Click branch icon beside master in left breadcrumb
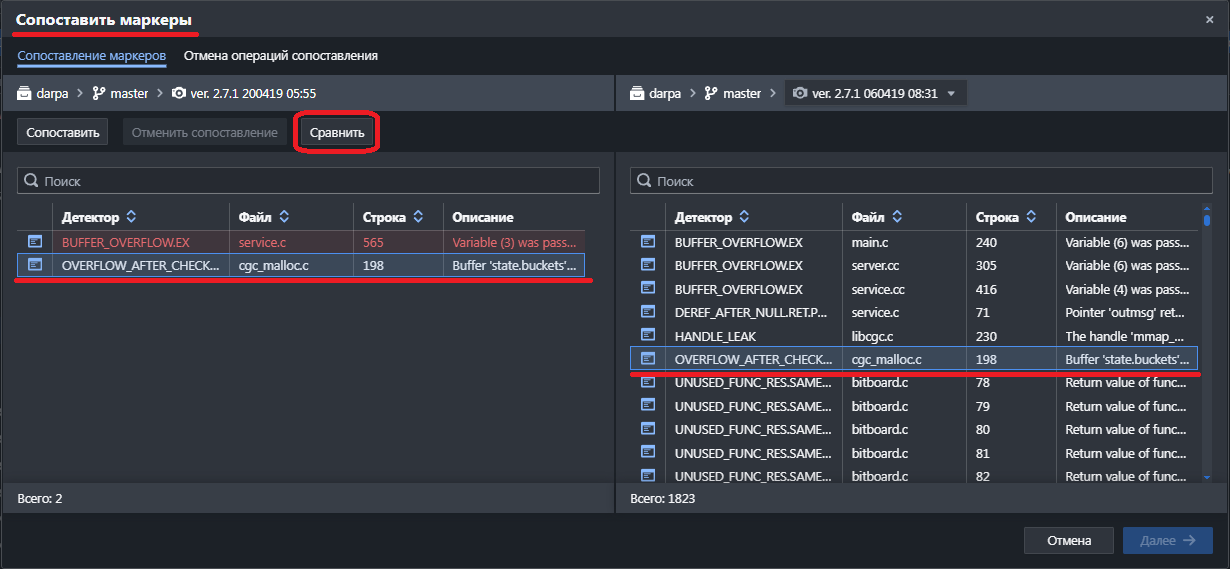 [99, 93]
